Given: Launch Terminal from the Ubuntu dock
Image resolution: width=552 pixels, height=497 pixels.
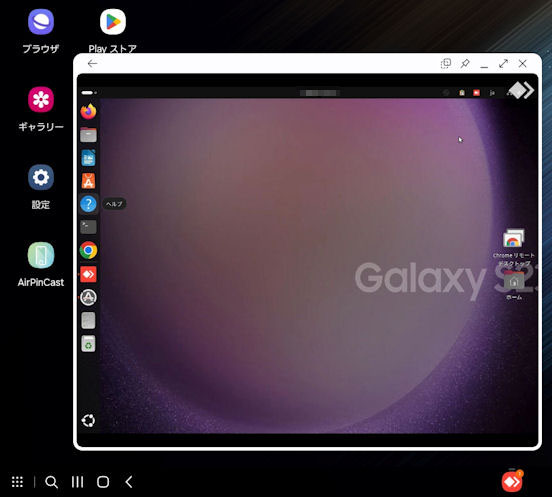Looking at the screenshot, I should click(88, 227).
